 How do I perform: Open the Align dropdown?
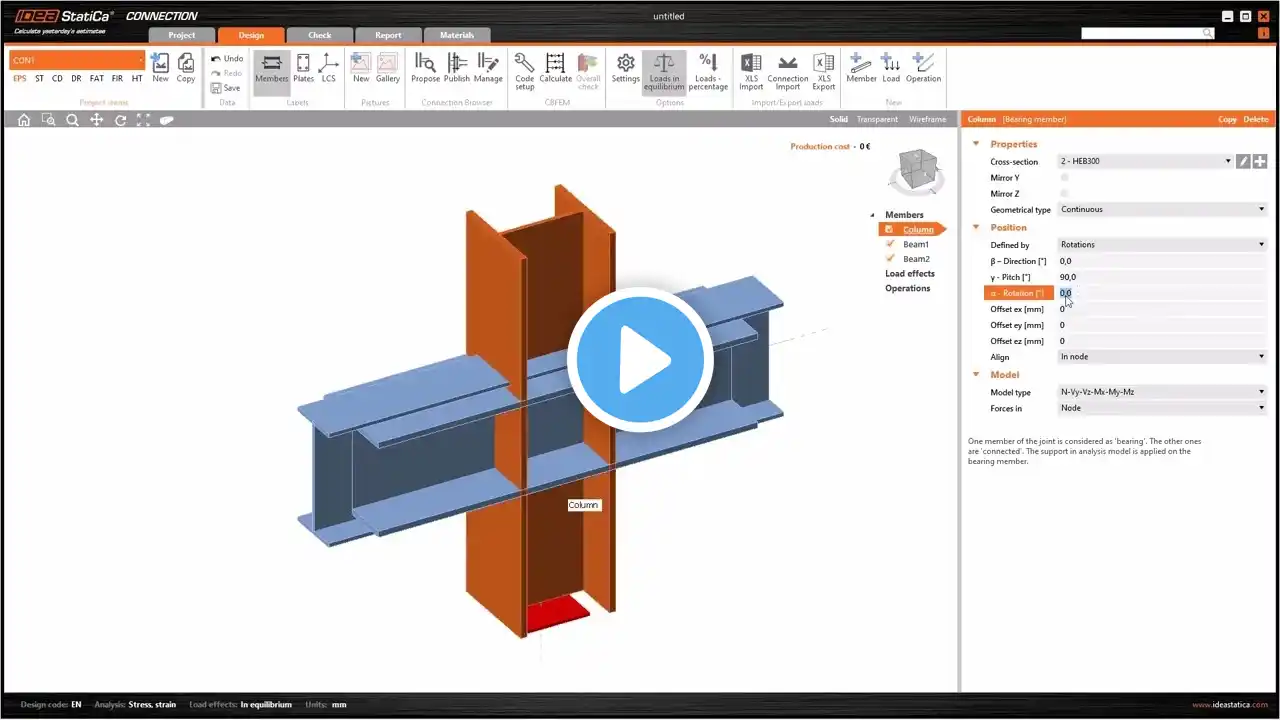tap(1162, 357)
